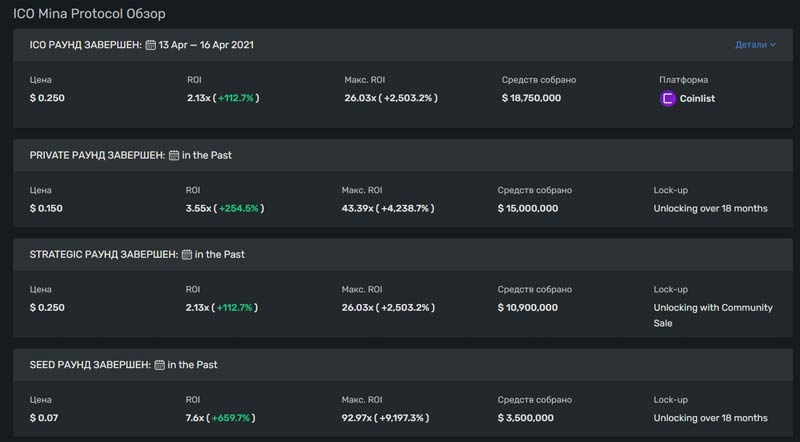
Task: Click the Coinlist platform logo icon
Action: (668, 99)
